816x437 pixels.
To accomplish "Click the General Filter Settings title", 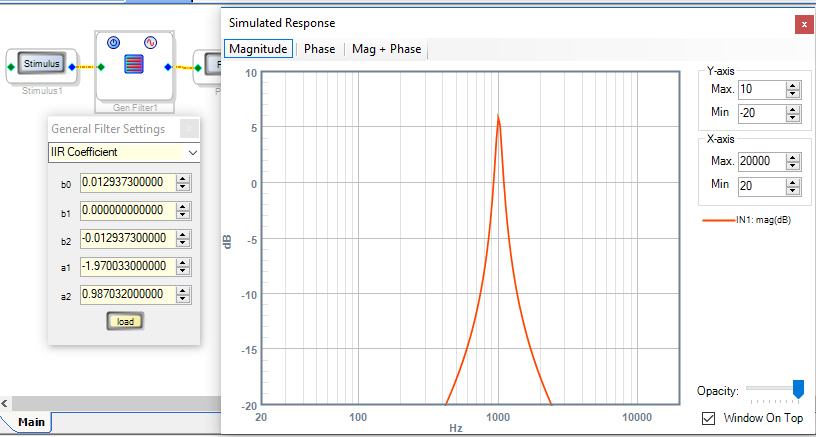I will [108, 128].
